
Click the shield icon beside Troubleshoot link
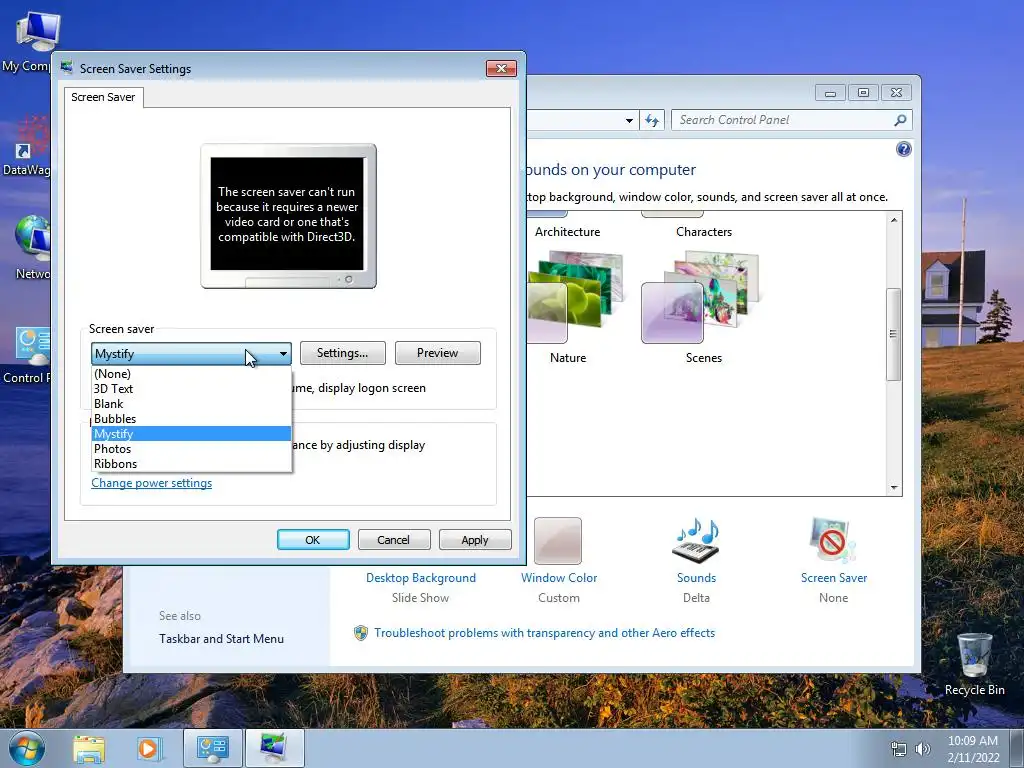tap(360, 633)
